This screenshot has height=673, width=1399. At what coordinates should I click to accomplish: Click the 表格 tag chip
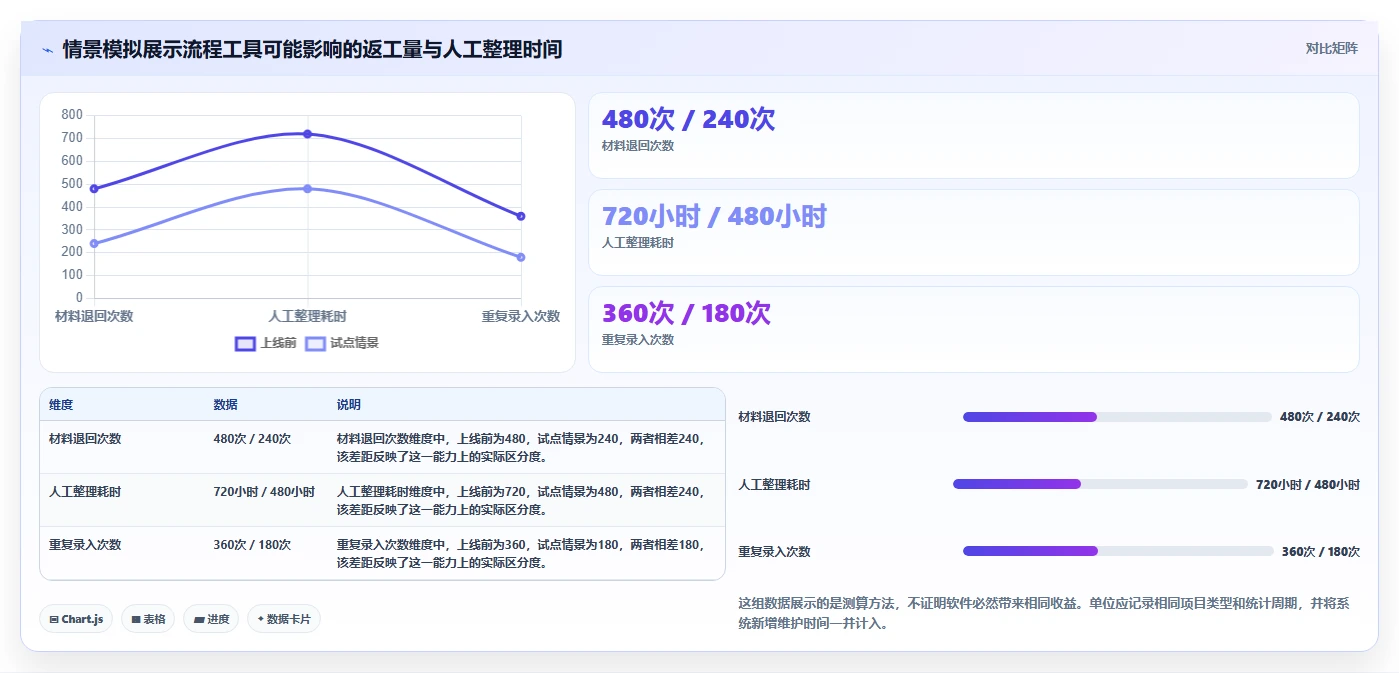(148, 619)
